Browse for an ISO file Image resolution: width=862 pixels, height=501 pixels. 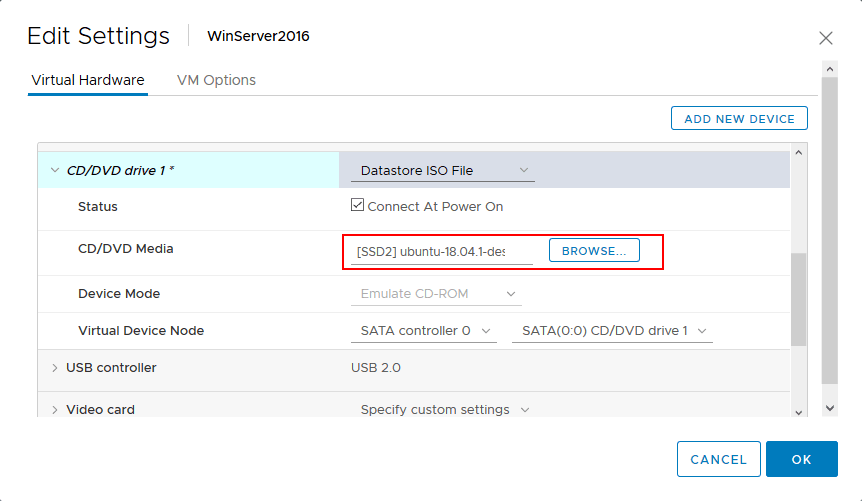[x=594, y=251]
